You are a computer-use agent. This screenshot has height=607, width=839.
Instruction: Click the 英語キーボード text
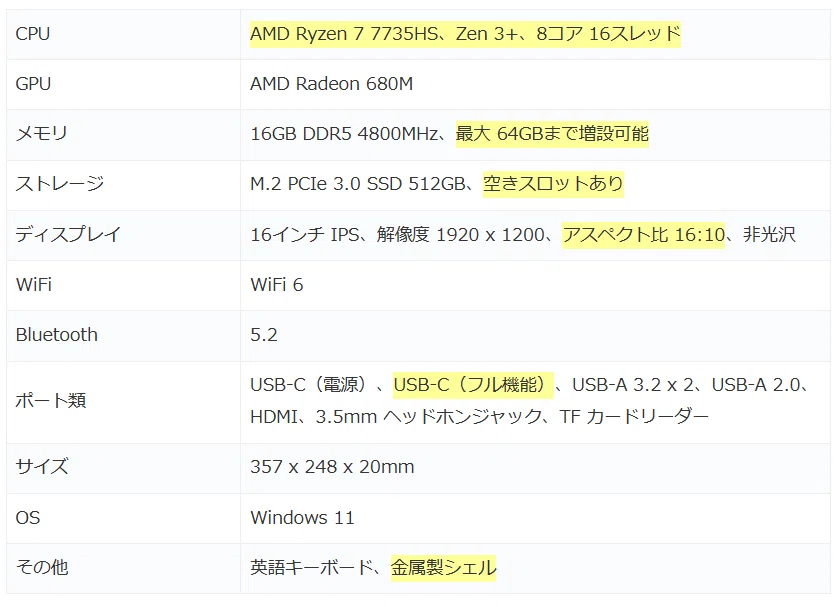[x=311, y=567]
